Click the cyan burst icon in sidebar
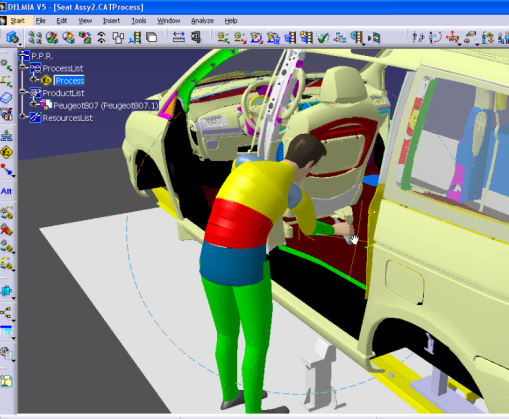Screen dimensions: 509x419 click(x=6, y=290)
